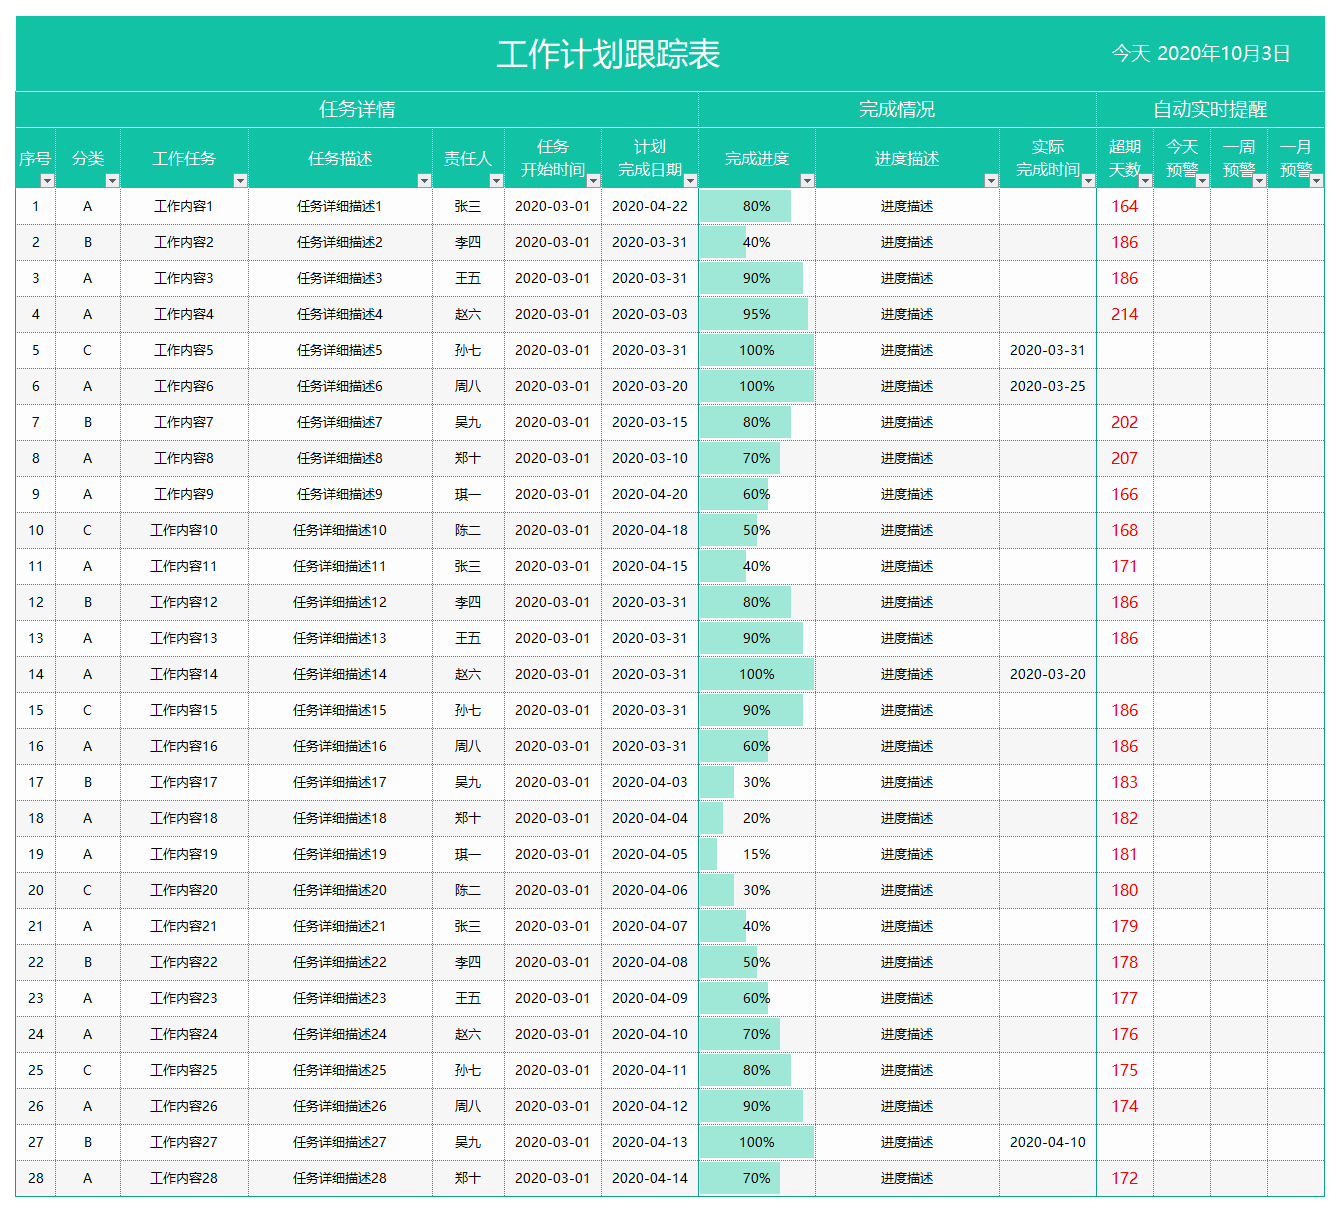Click the date 今天 2020年10月3日
Viewport: 1340px width, 1212px height.
1201,53
